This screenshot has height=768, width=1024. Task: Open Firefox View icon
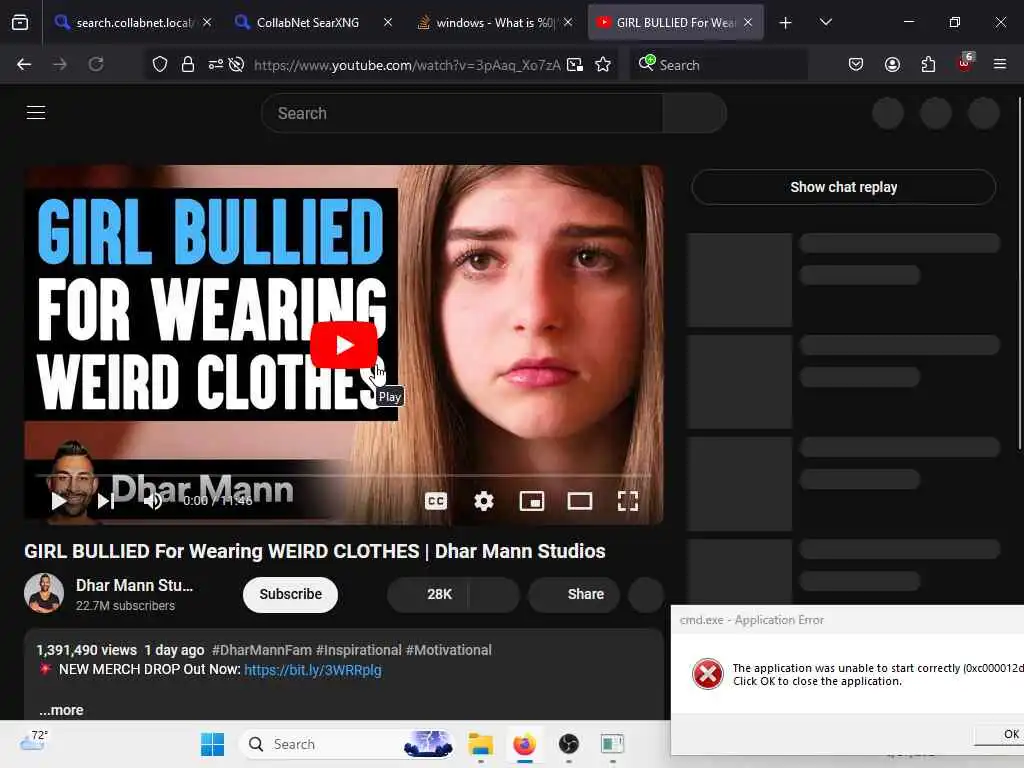click(20, 23)
